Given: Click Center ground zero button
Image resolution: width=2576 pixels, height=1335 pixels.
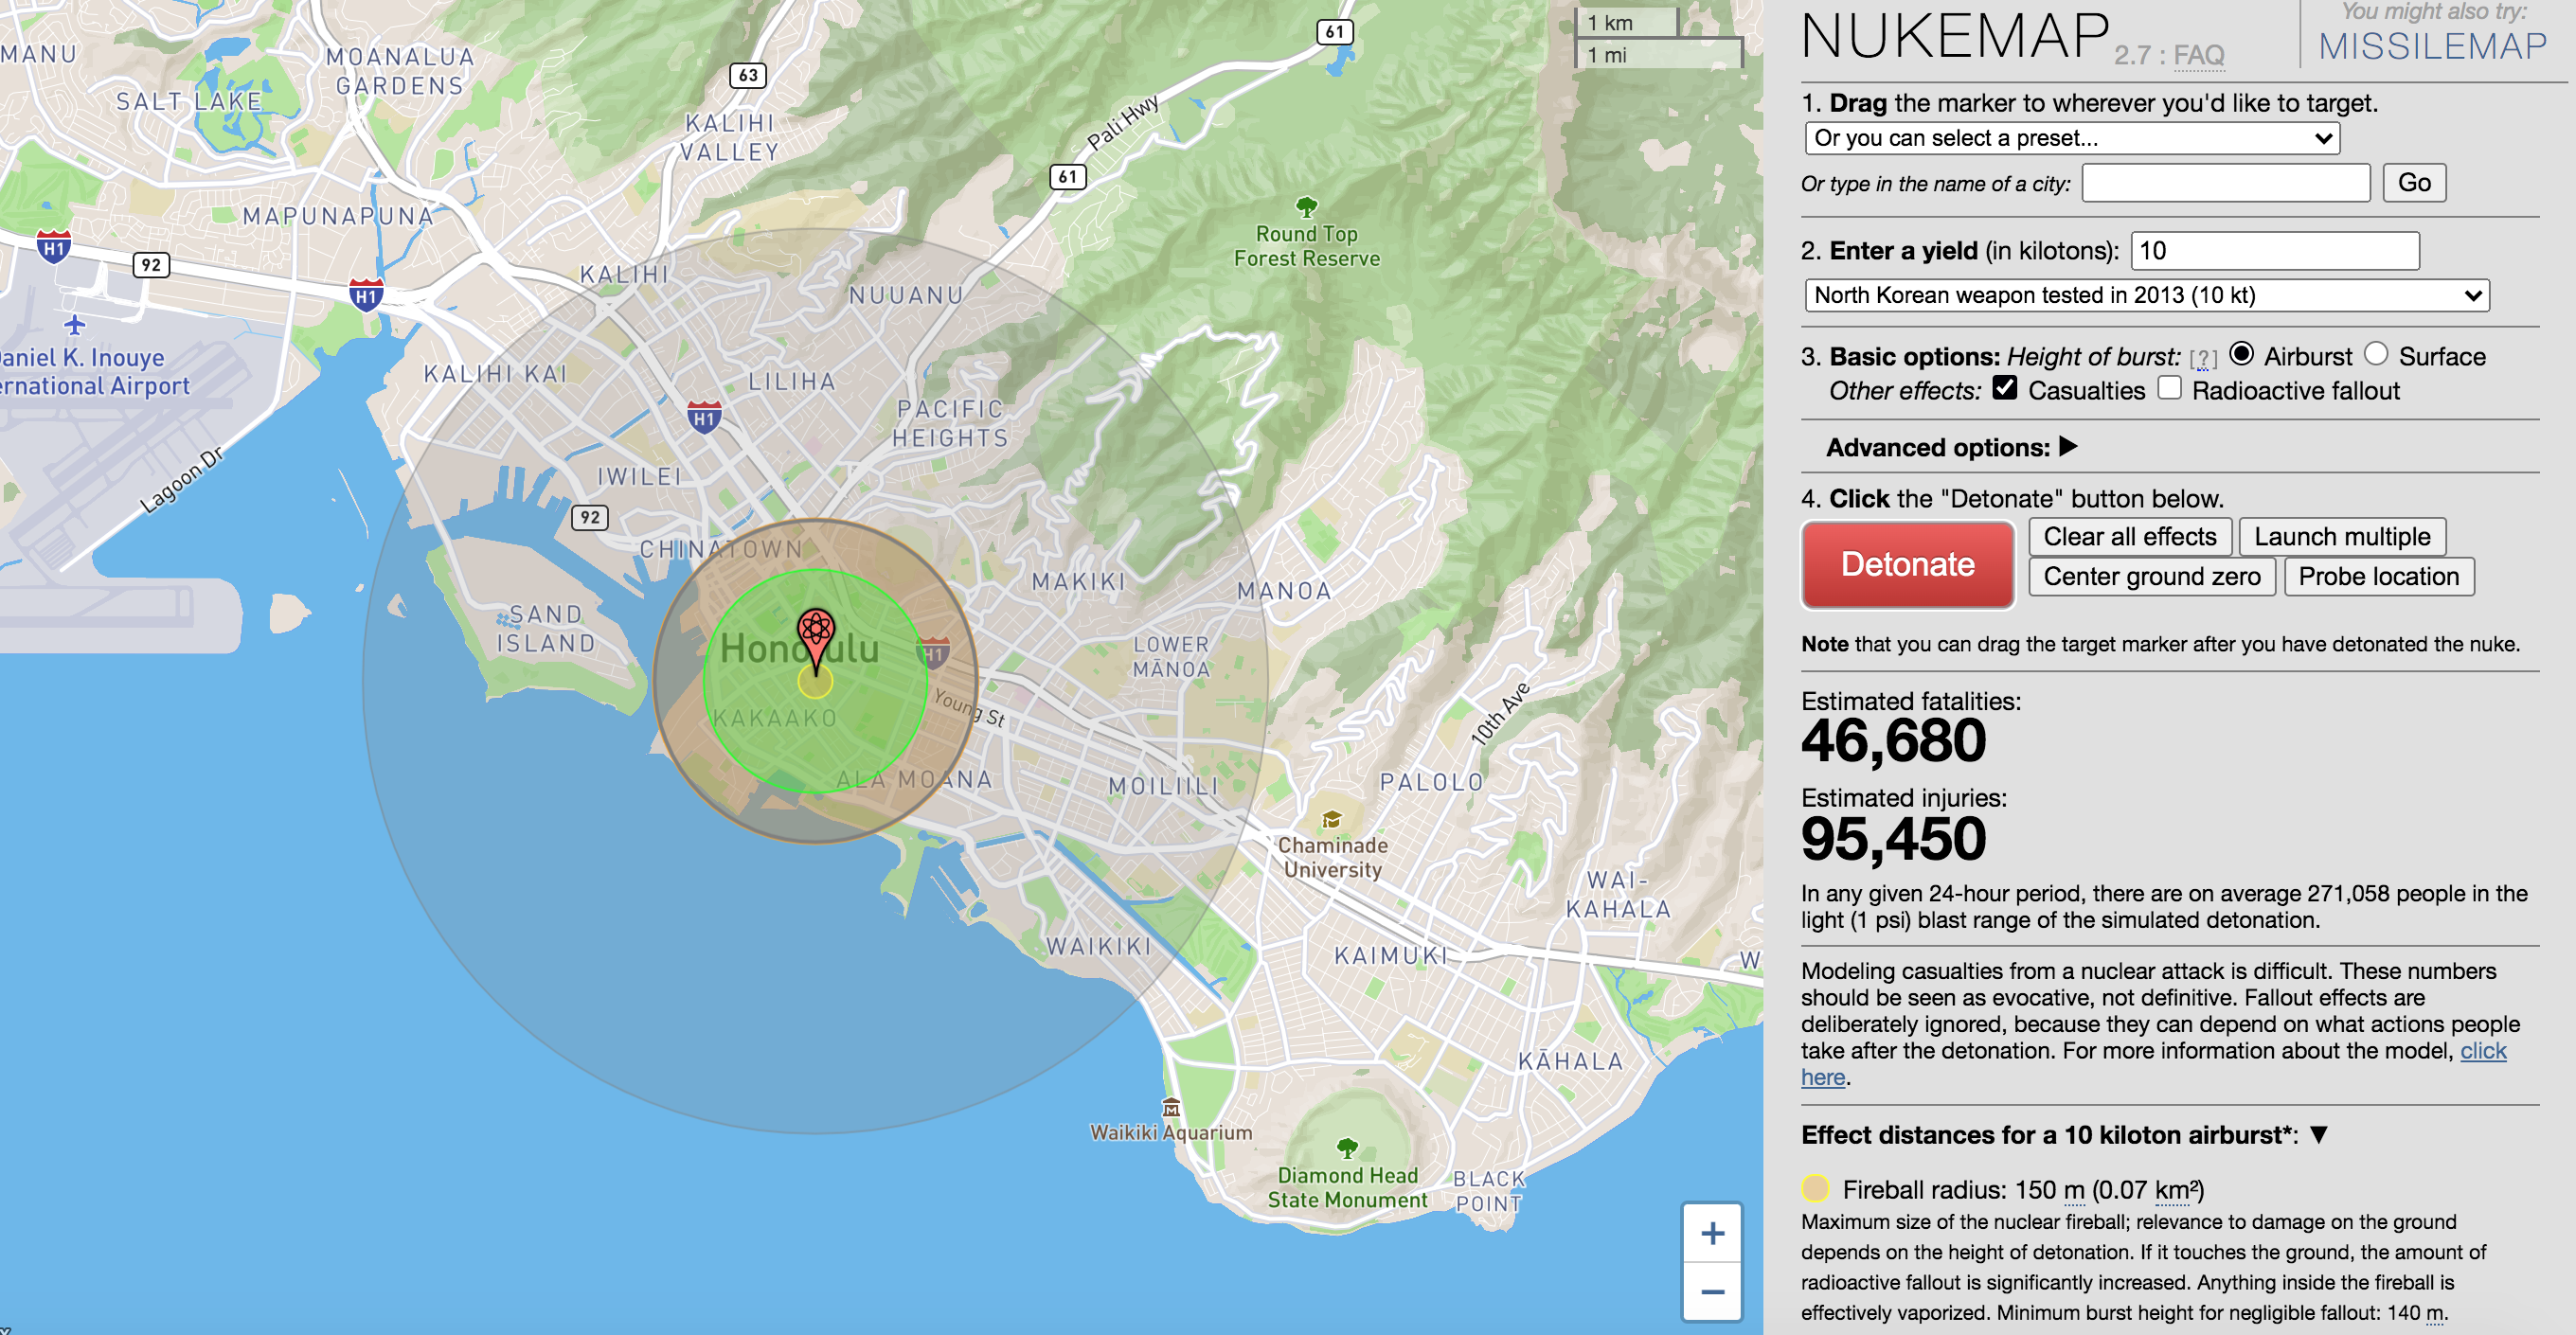Looking at the screenshot, I should pos(2151,577).
